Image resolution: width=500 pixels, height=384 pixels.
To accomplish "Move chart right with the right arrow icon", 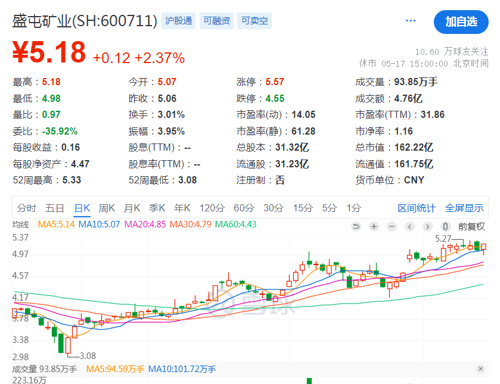I will [x=427, y=227].
